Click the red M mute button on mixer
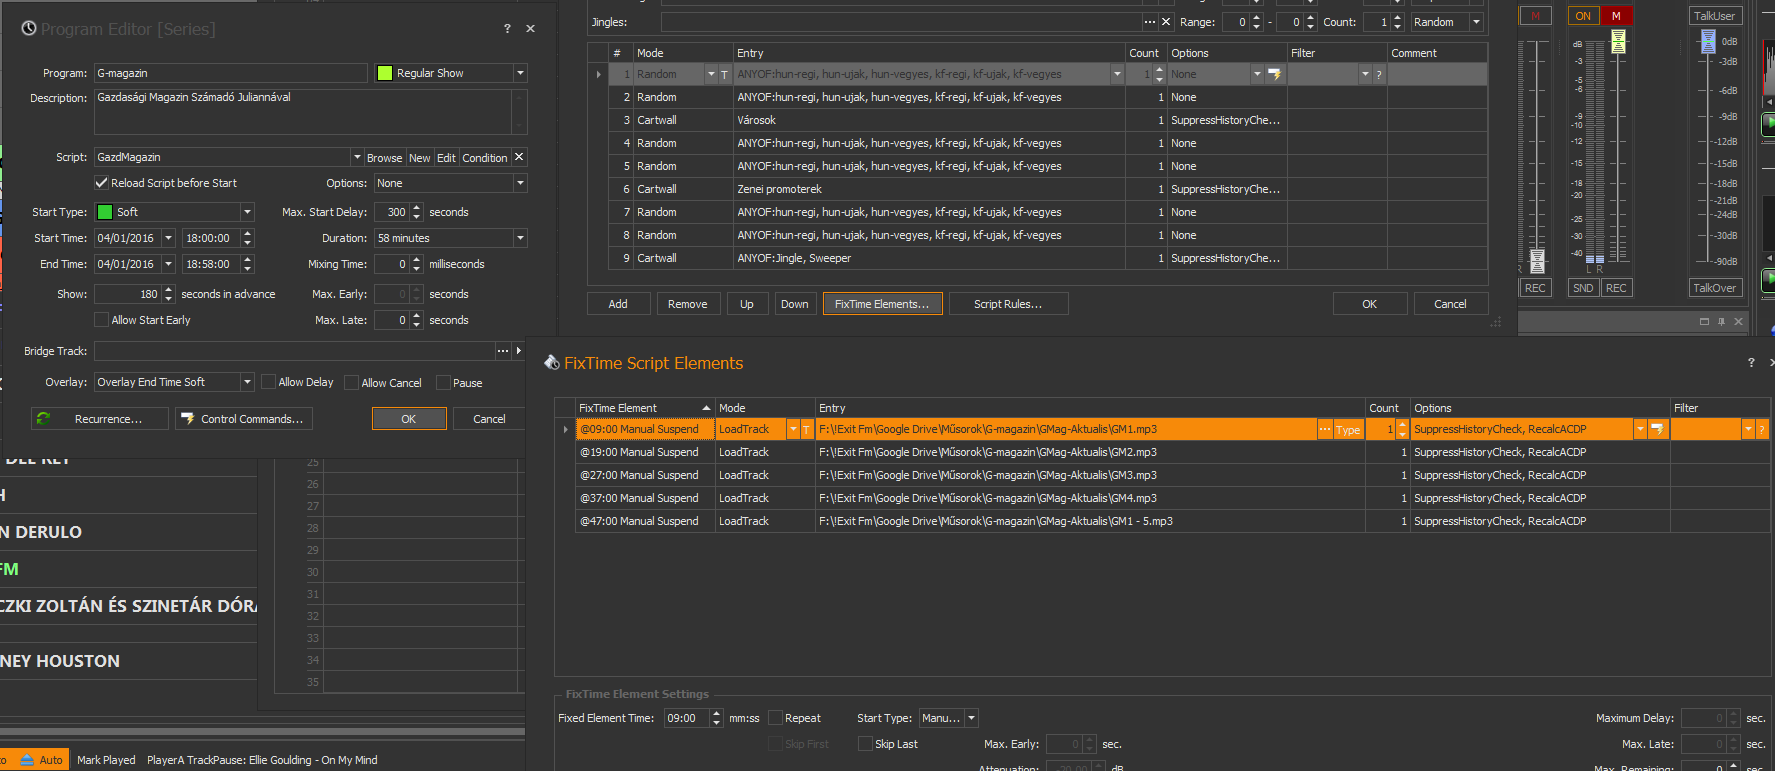1775x771 pixels. (x=1616, y=16)
